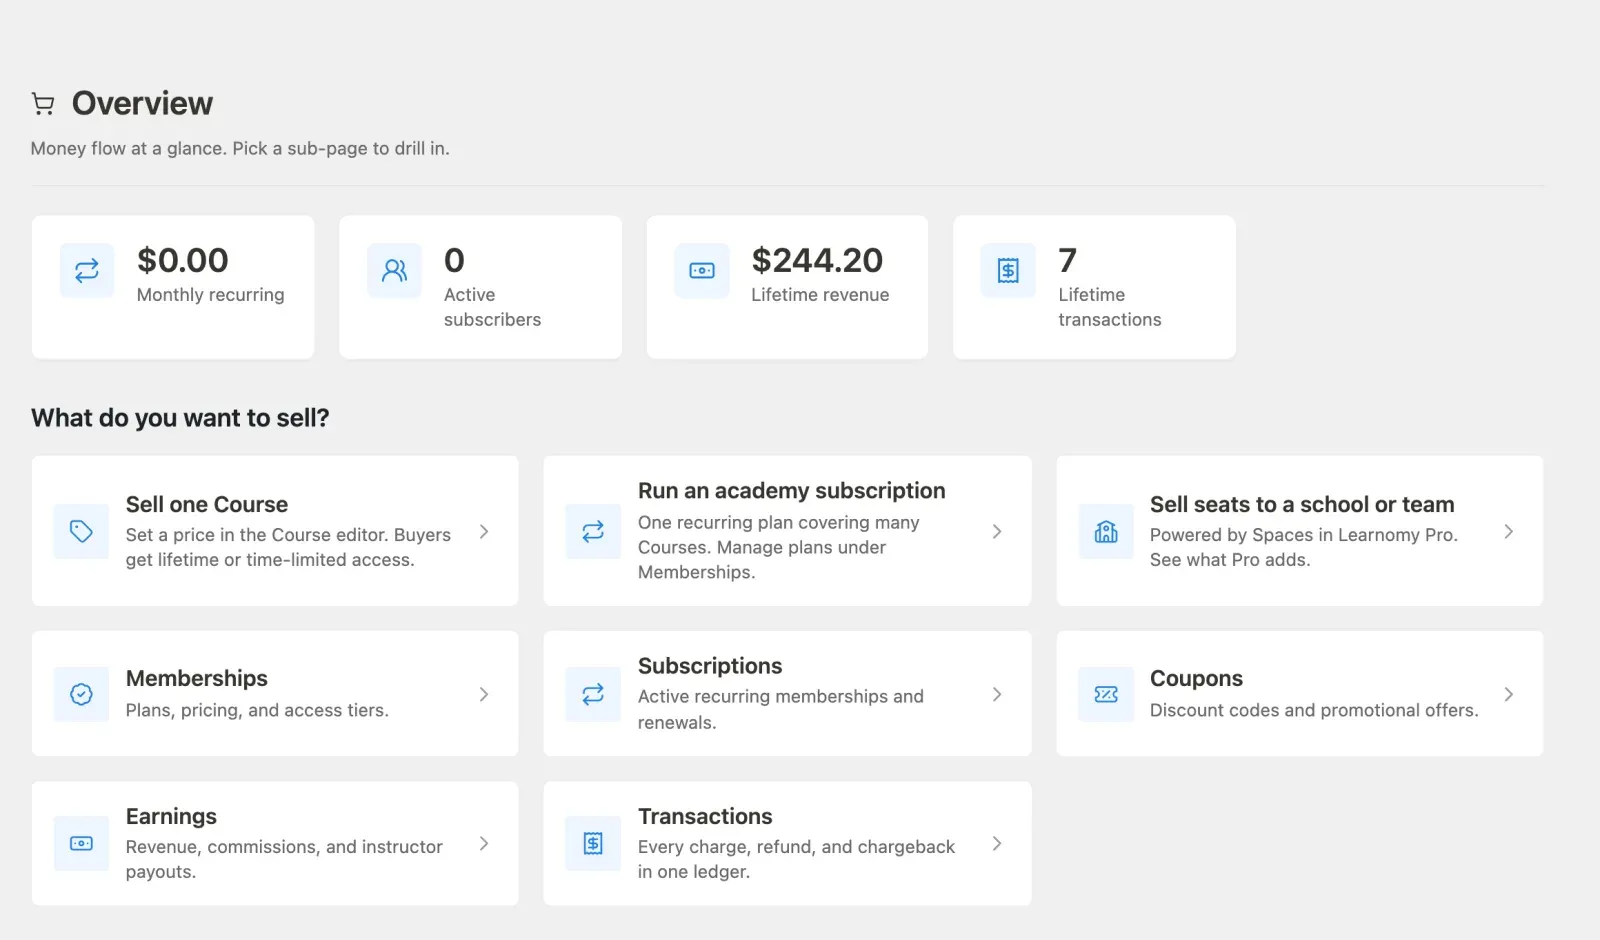Image resolution: width=1600 pixels, height=940 pixels.
Task: Click chevron on Sell seats to a school card
Action: click(x=1509, y=531)
